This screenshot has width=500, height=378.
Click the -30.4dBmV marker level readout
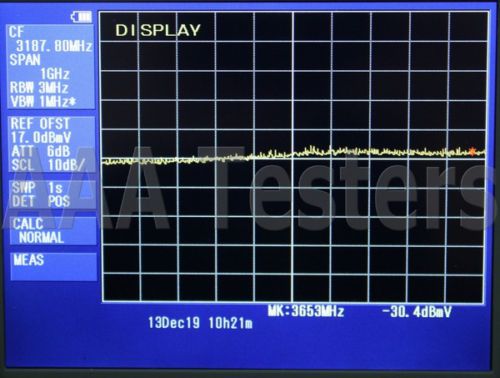click(416, 312)
